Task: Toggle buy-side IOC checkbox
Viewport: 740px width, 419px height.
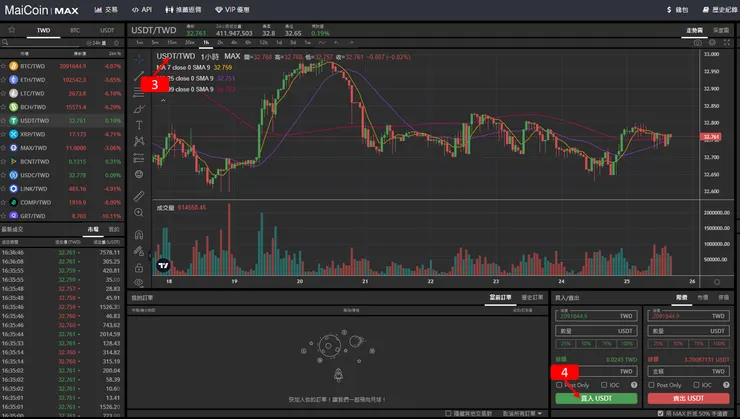Action: [604, 385]
